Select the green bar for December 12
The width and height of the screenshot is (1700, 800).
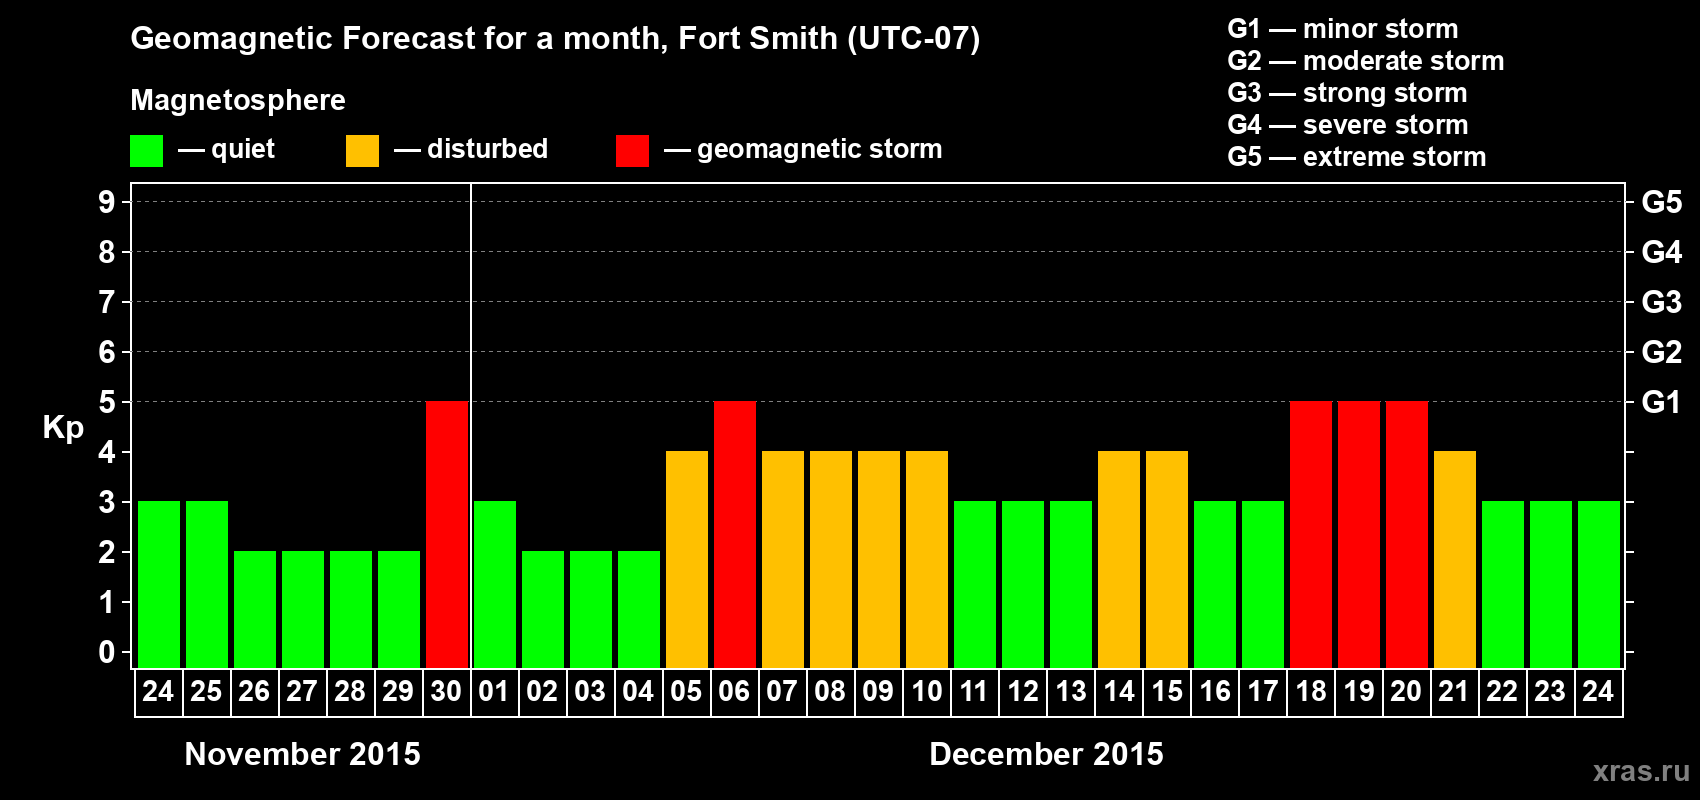coord(1023,585)
